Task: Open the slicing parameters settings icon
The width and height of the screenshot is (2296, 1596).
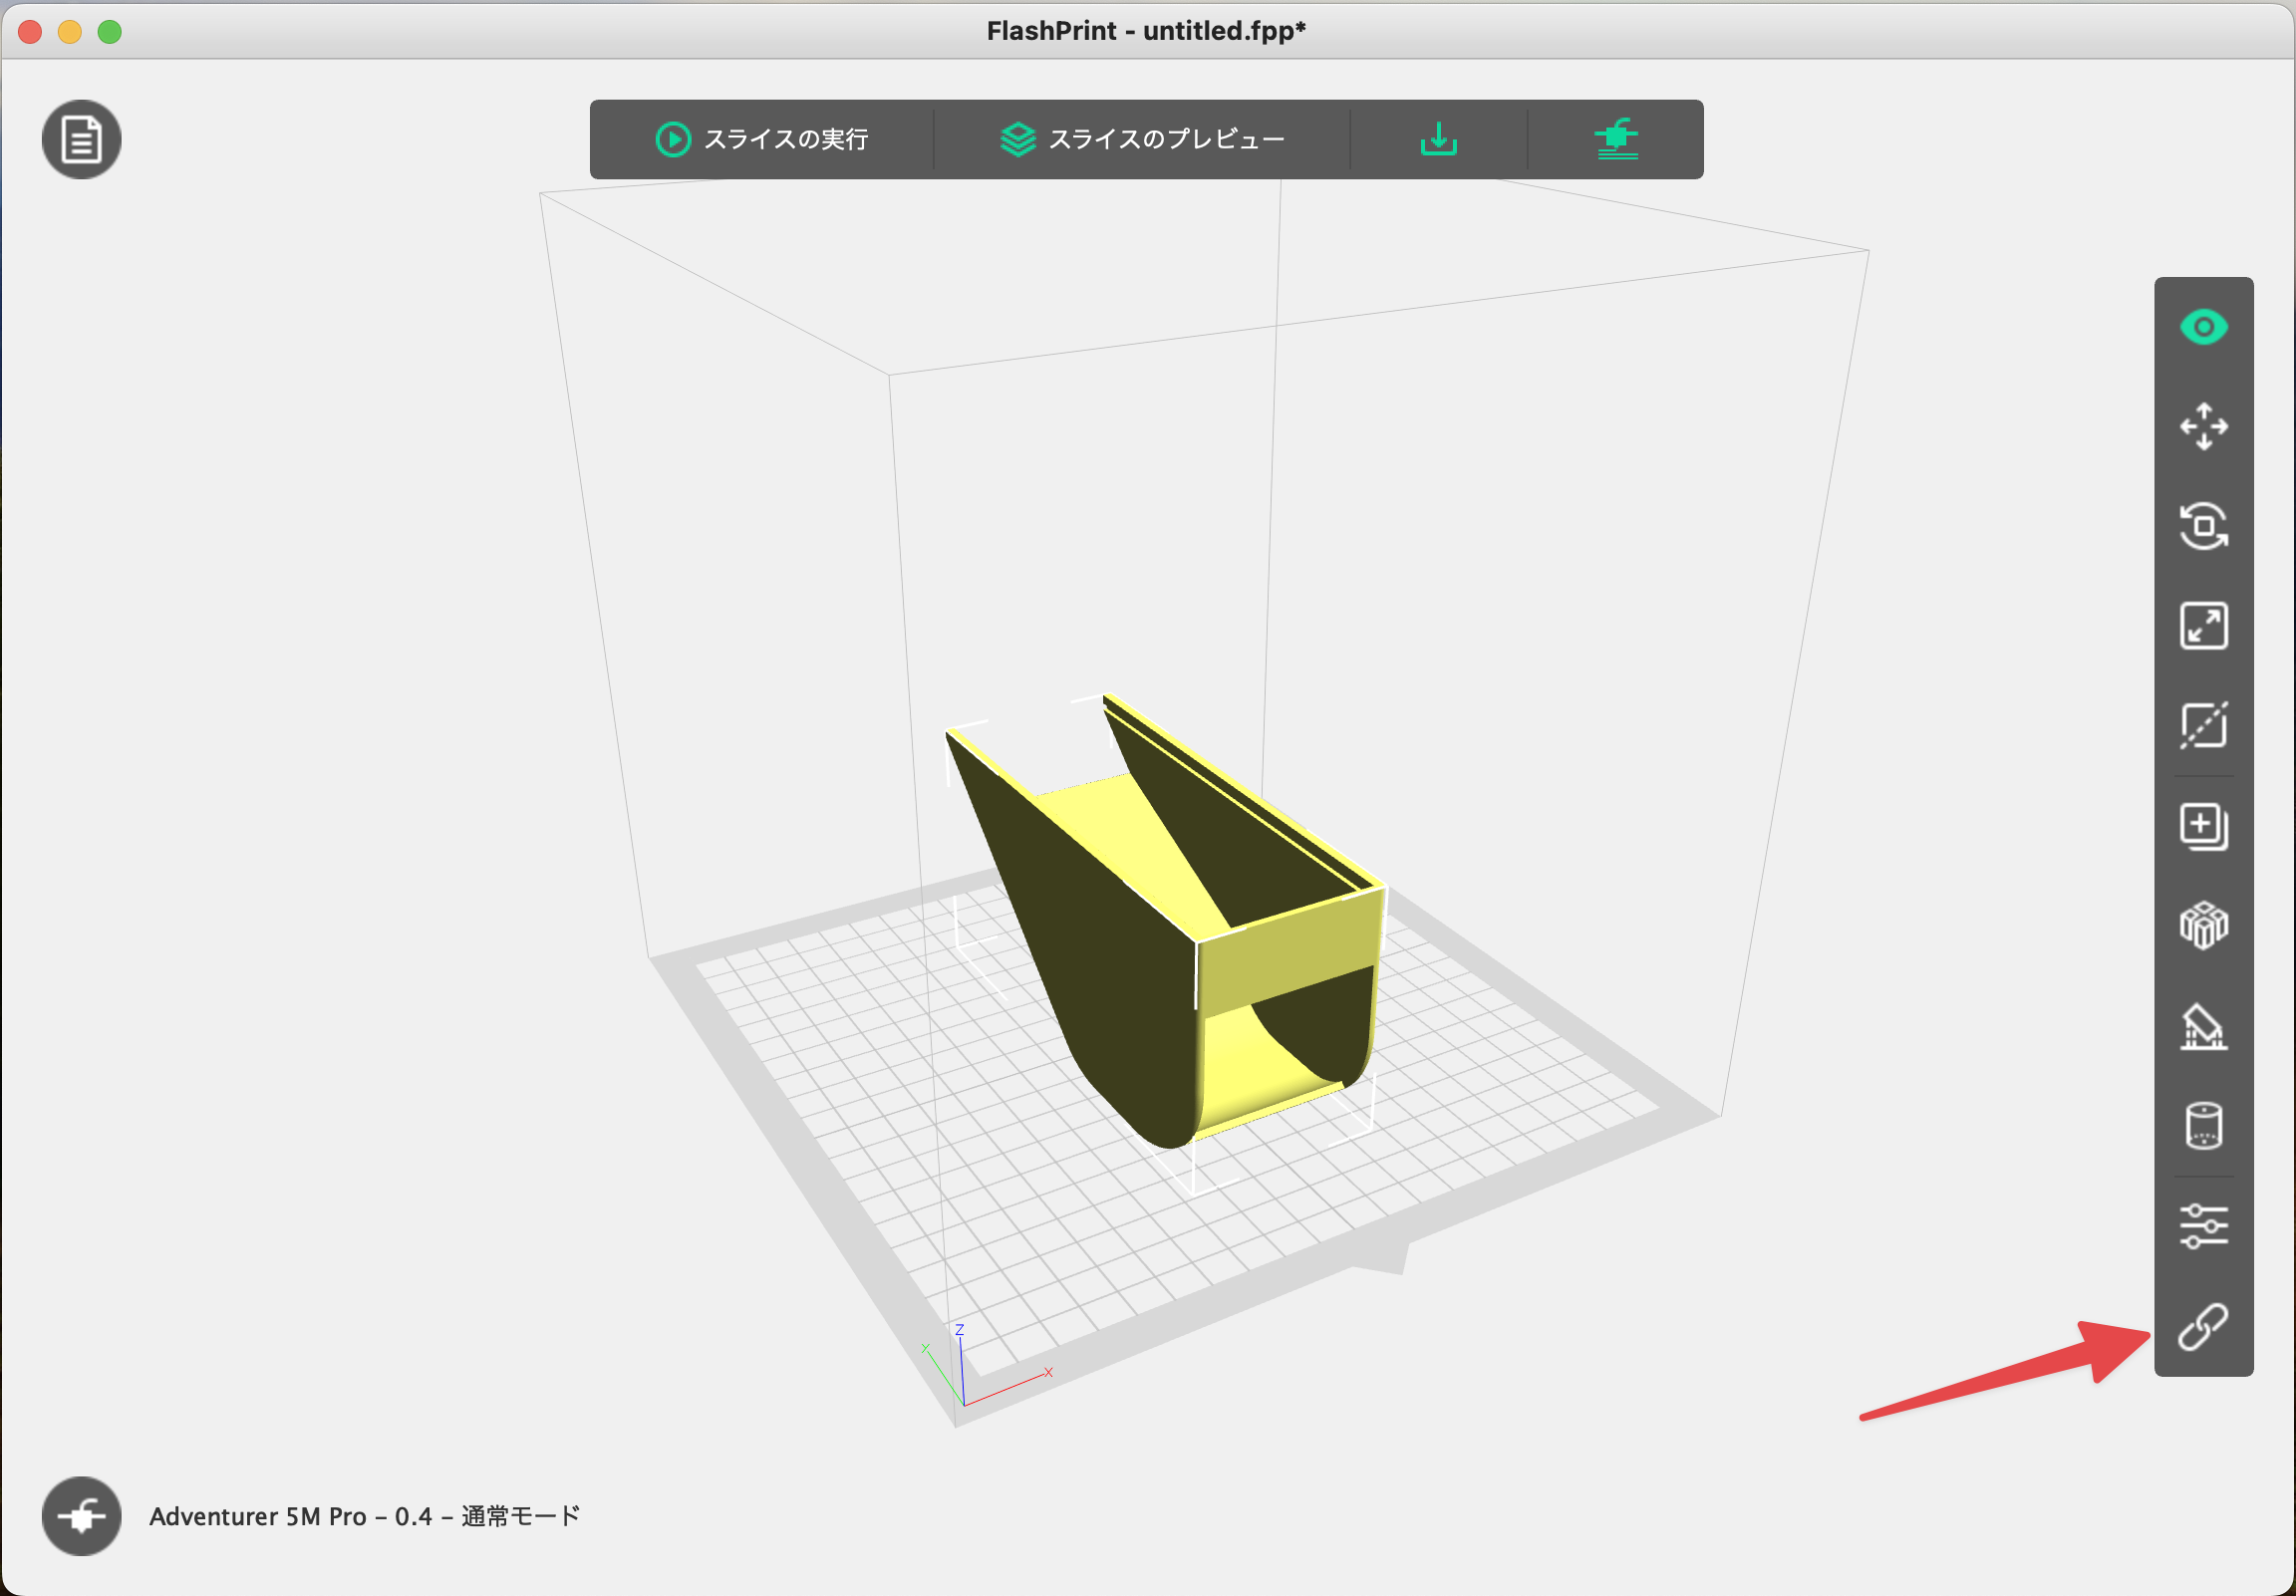Action: pos(2203,1227)
